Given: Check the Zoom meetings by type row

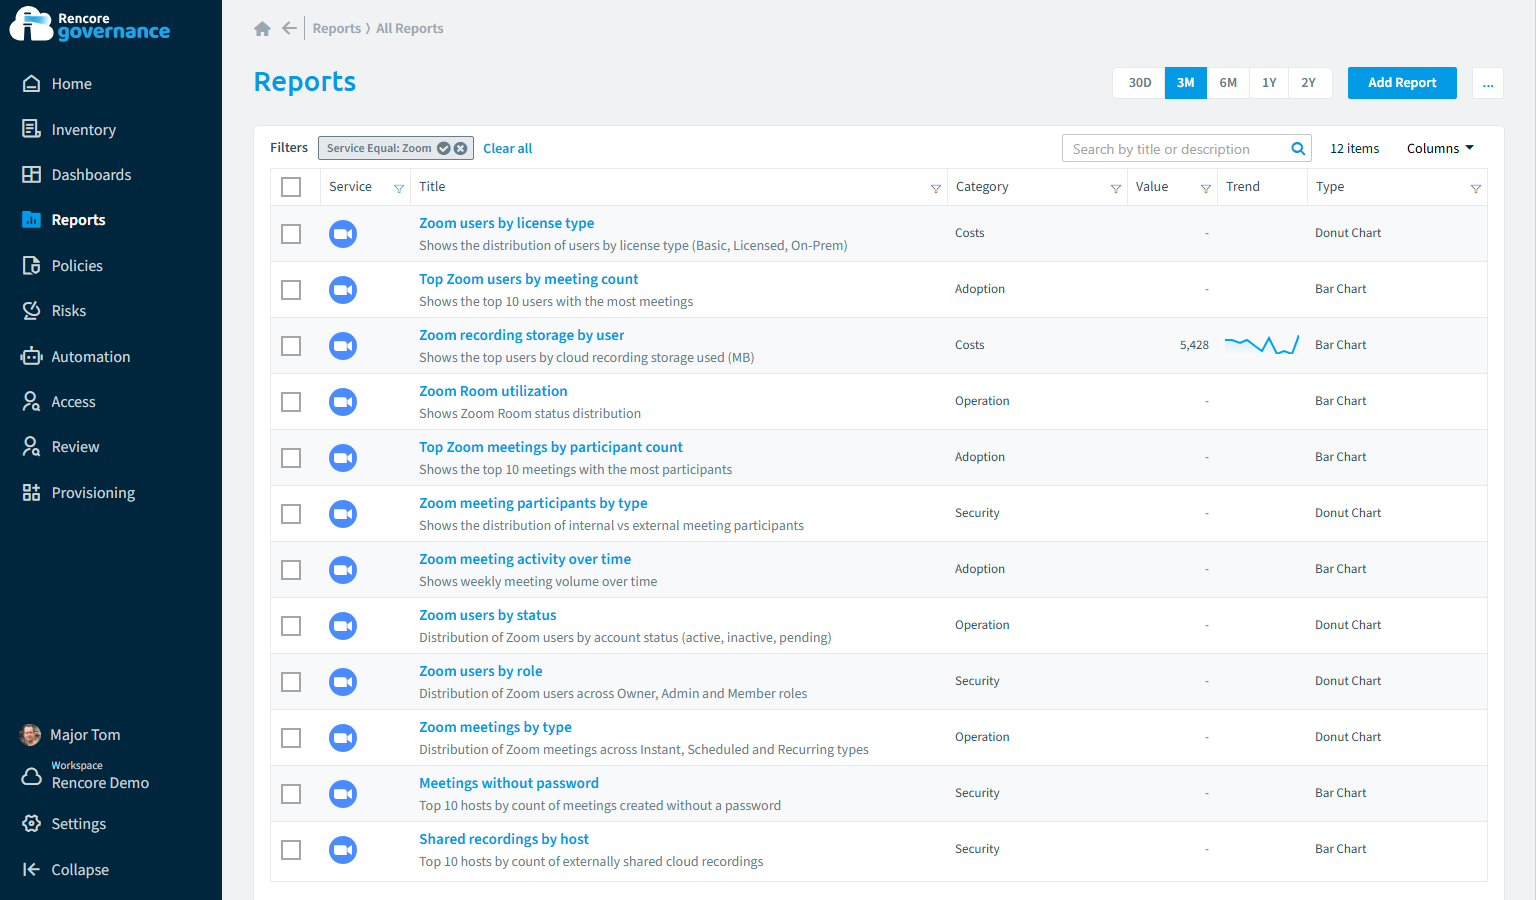Looking at the screenshot, I should (291, 738).
